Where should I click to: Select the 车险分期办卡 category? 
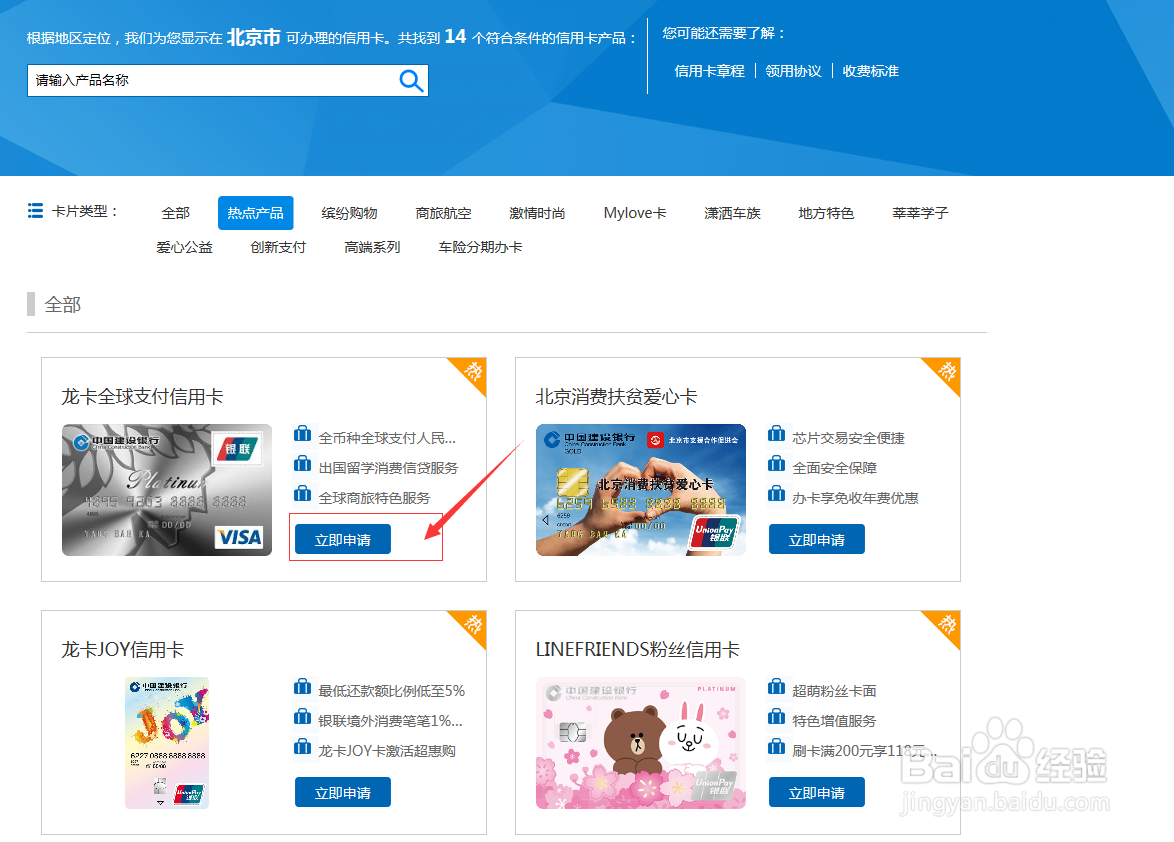pyautogui.click(x=480, y=247)
